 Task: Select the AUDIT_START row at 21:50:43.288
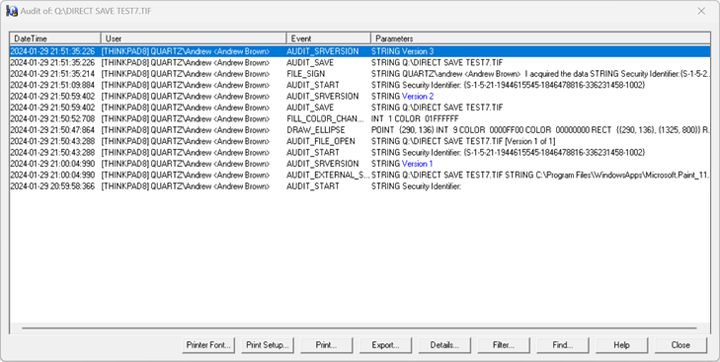[360, 153]
